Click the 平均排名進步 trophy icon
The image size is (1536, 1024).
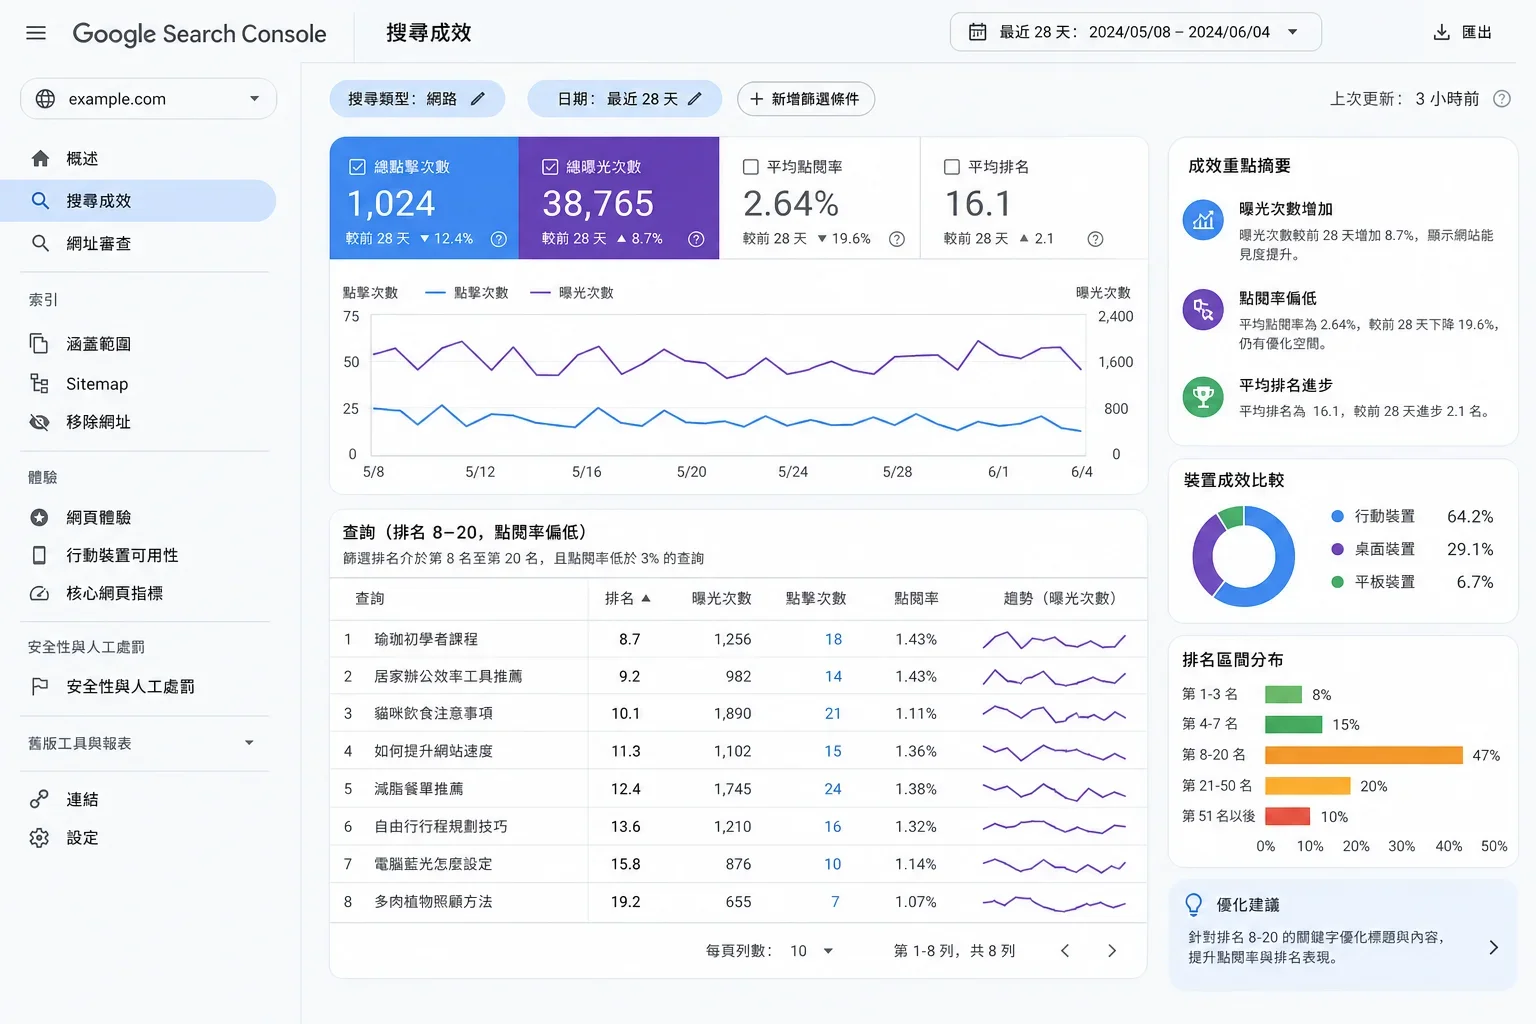pos(1203,397)
